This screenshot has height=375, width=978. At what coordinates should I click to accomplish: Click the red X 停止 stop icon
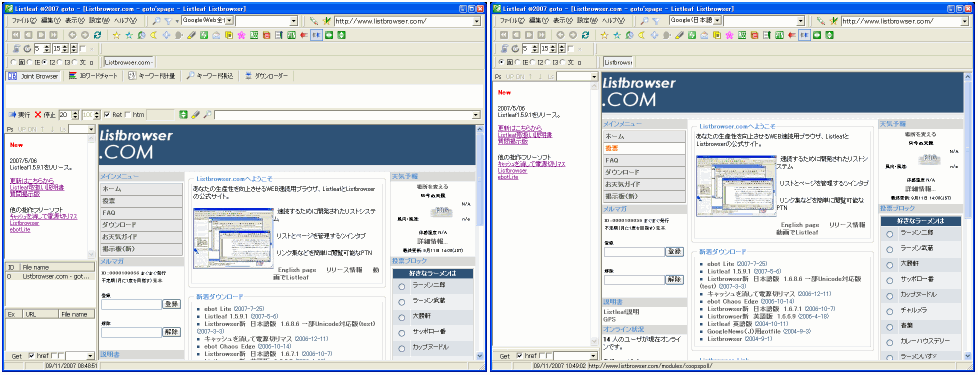(x=38, y=115)
